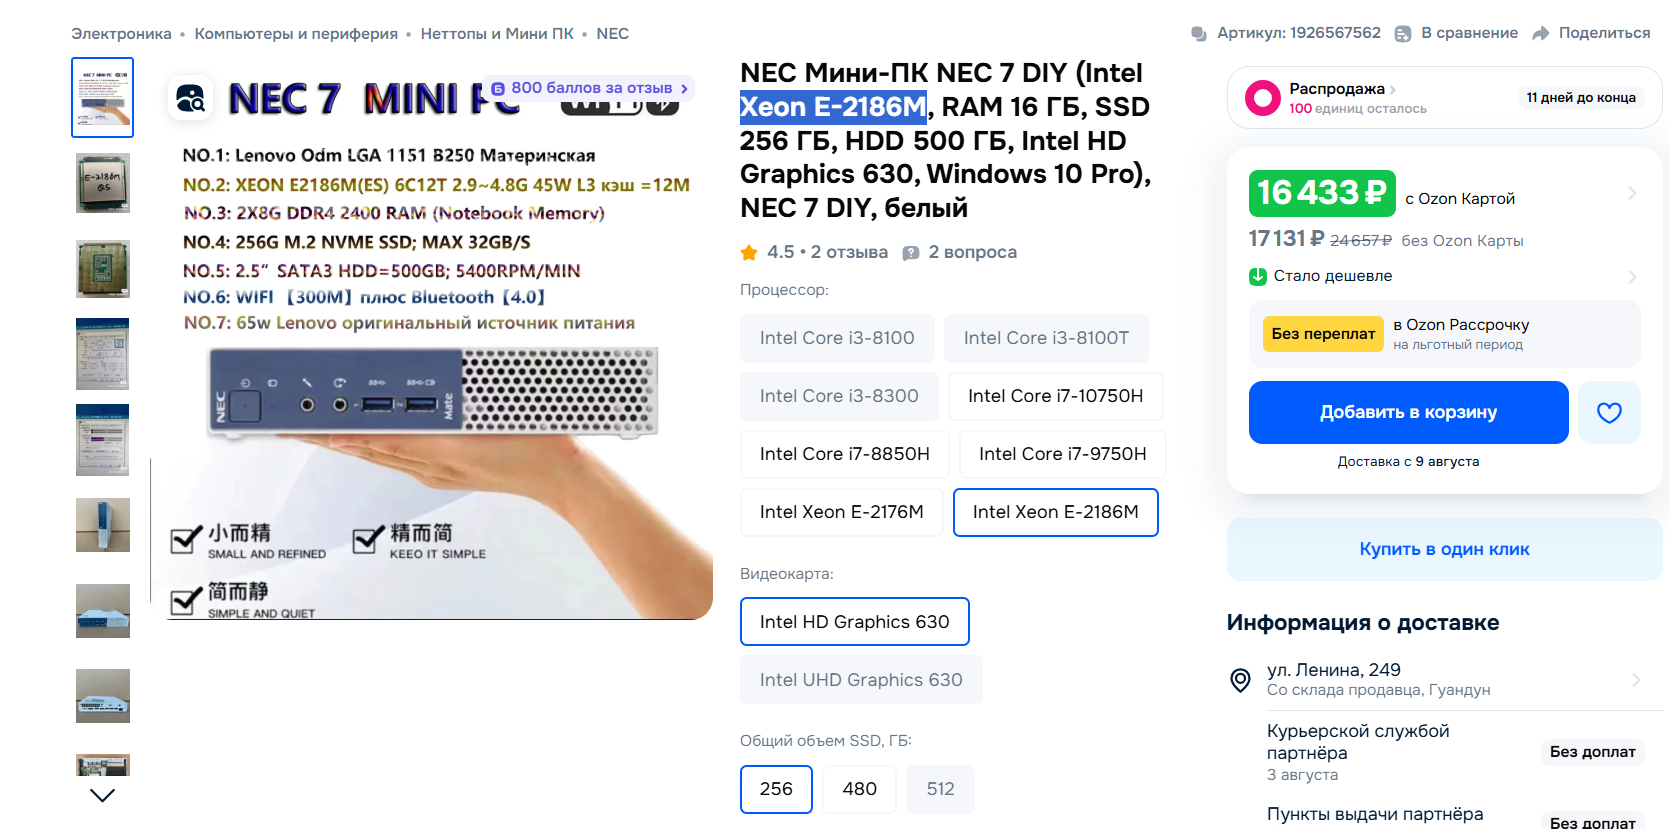Click the pink sale circle icon

[x=1263, y=98]
